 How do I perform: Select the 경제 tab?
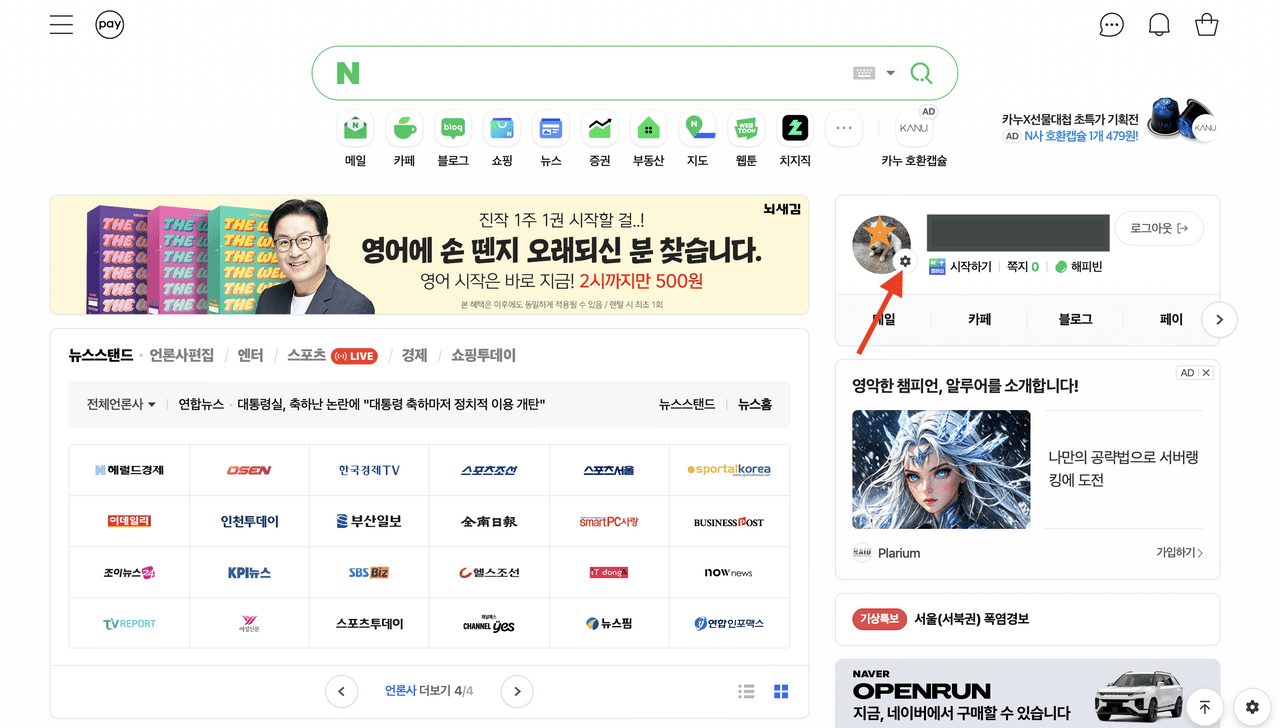click(x=414, y=355)
